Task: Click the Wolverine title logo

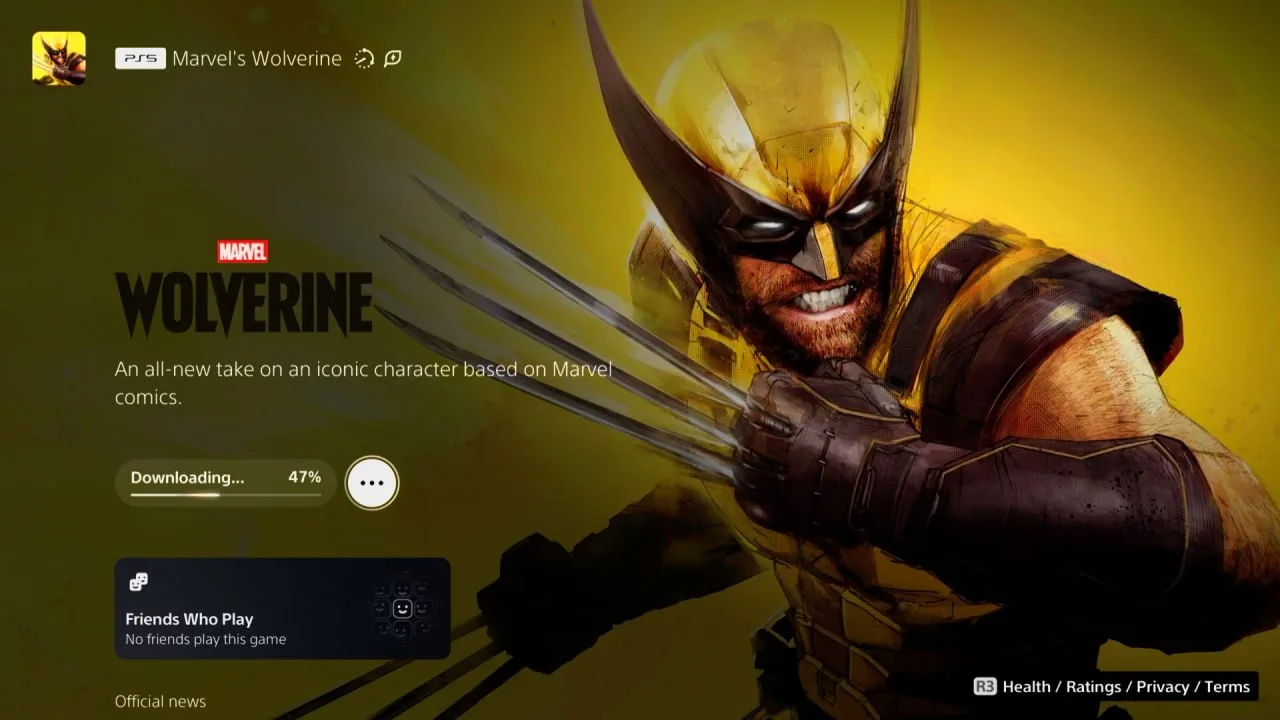Action: tap(244, 304)
